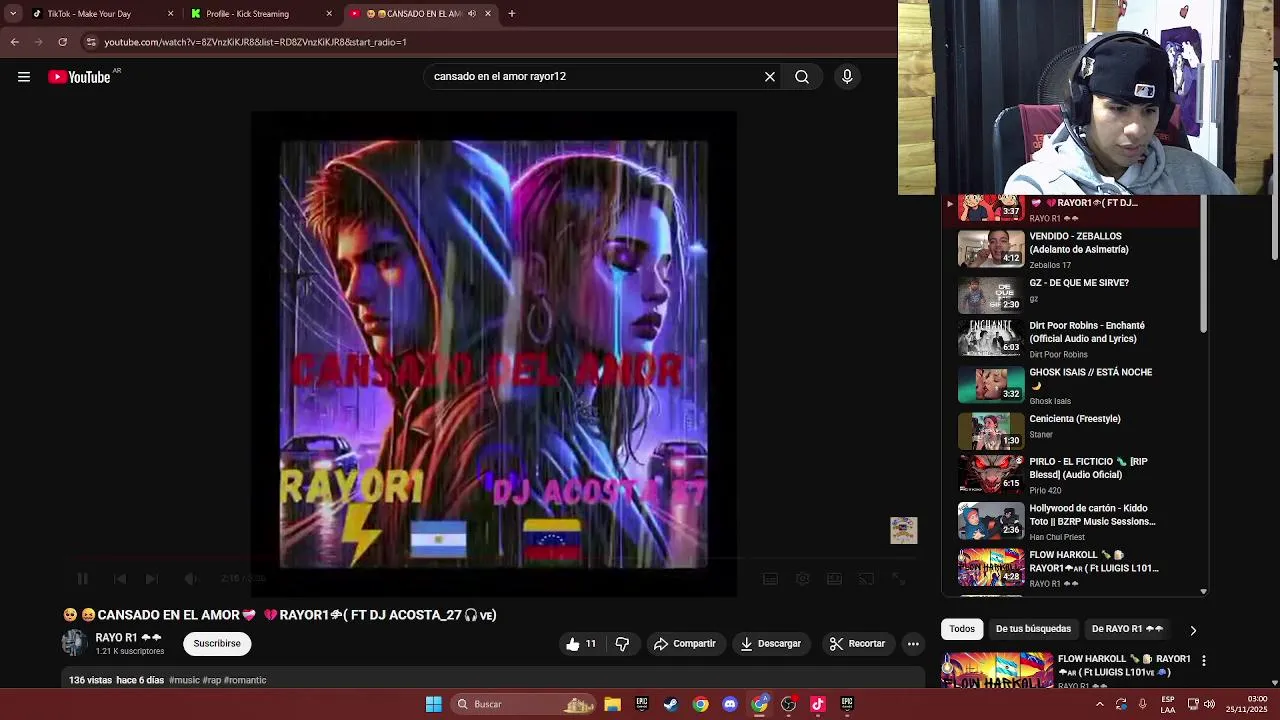Play Cenicienta (Freestyle) from playlist
Image resolution: width=1280 pixels, height=720 pixels.
point(1070,430)
